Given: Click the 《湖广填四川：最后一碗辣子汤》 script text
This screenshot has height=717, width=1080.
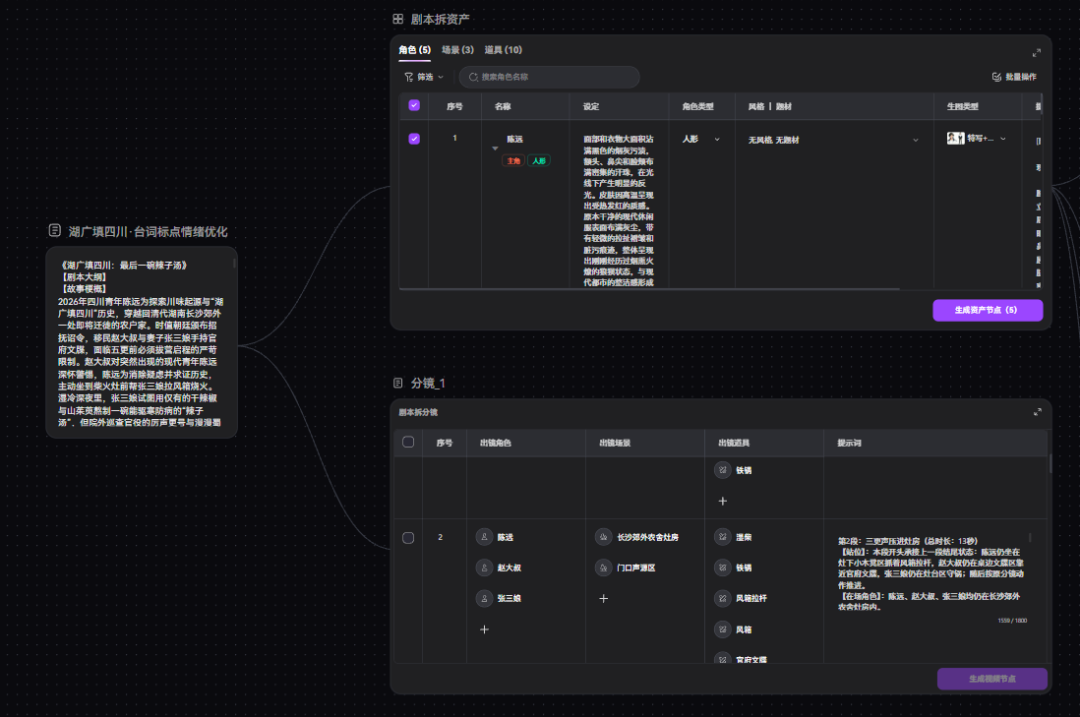Looking at the screenshot, I should 124,265.
